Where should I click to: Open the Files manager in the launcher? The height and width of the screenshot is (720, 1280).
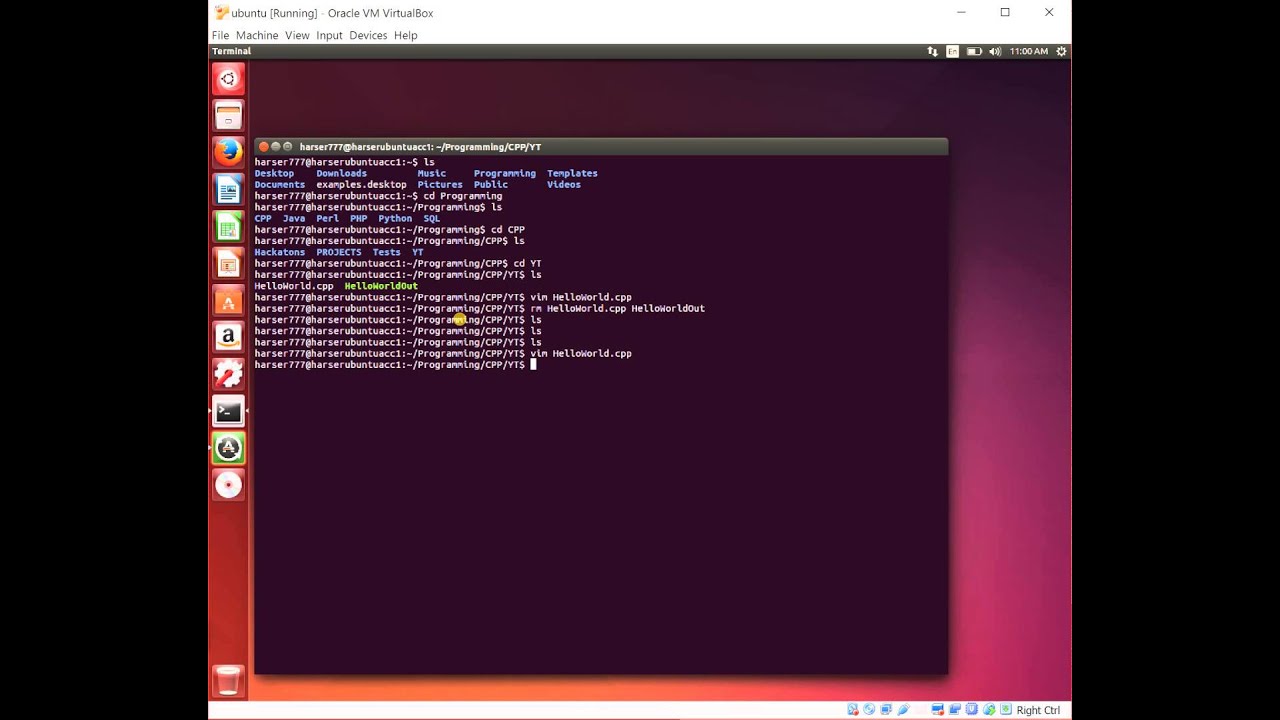(228, 116)
